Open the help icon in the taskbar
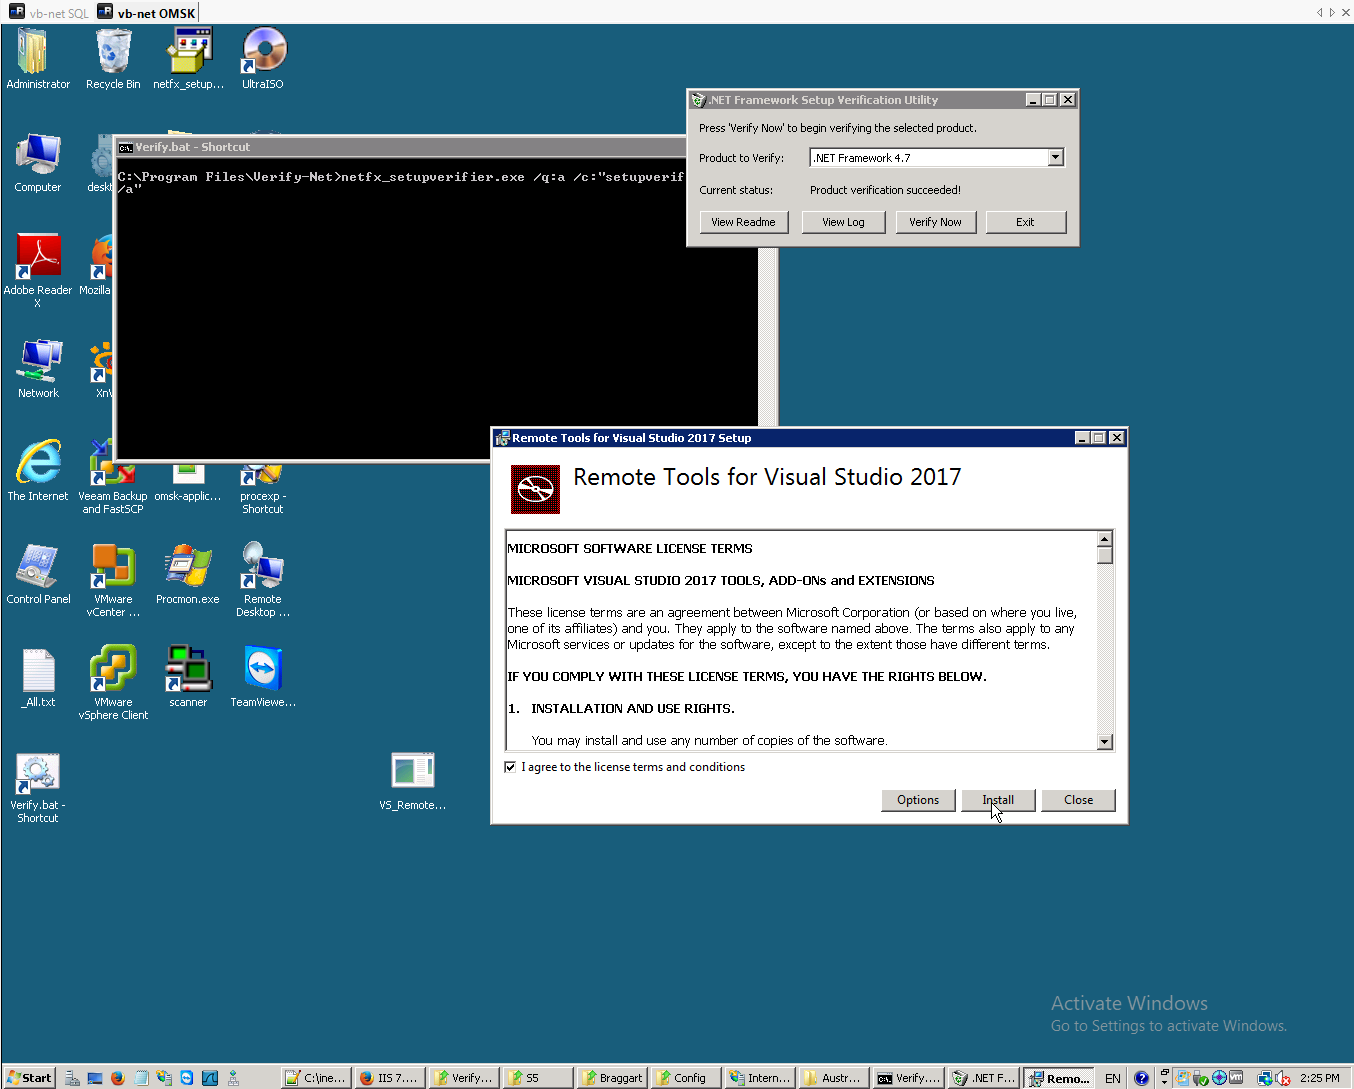The height and width of the screenshot is (1089, 1354). pyautogui.click(x=1142, y=1078)
